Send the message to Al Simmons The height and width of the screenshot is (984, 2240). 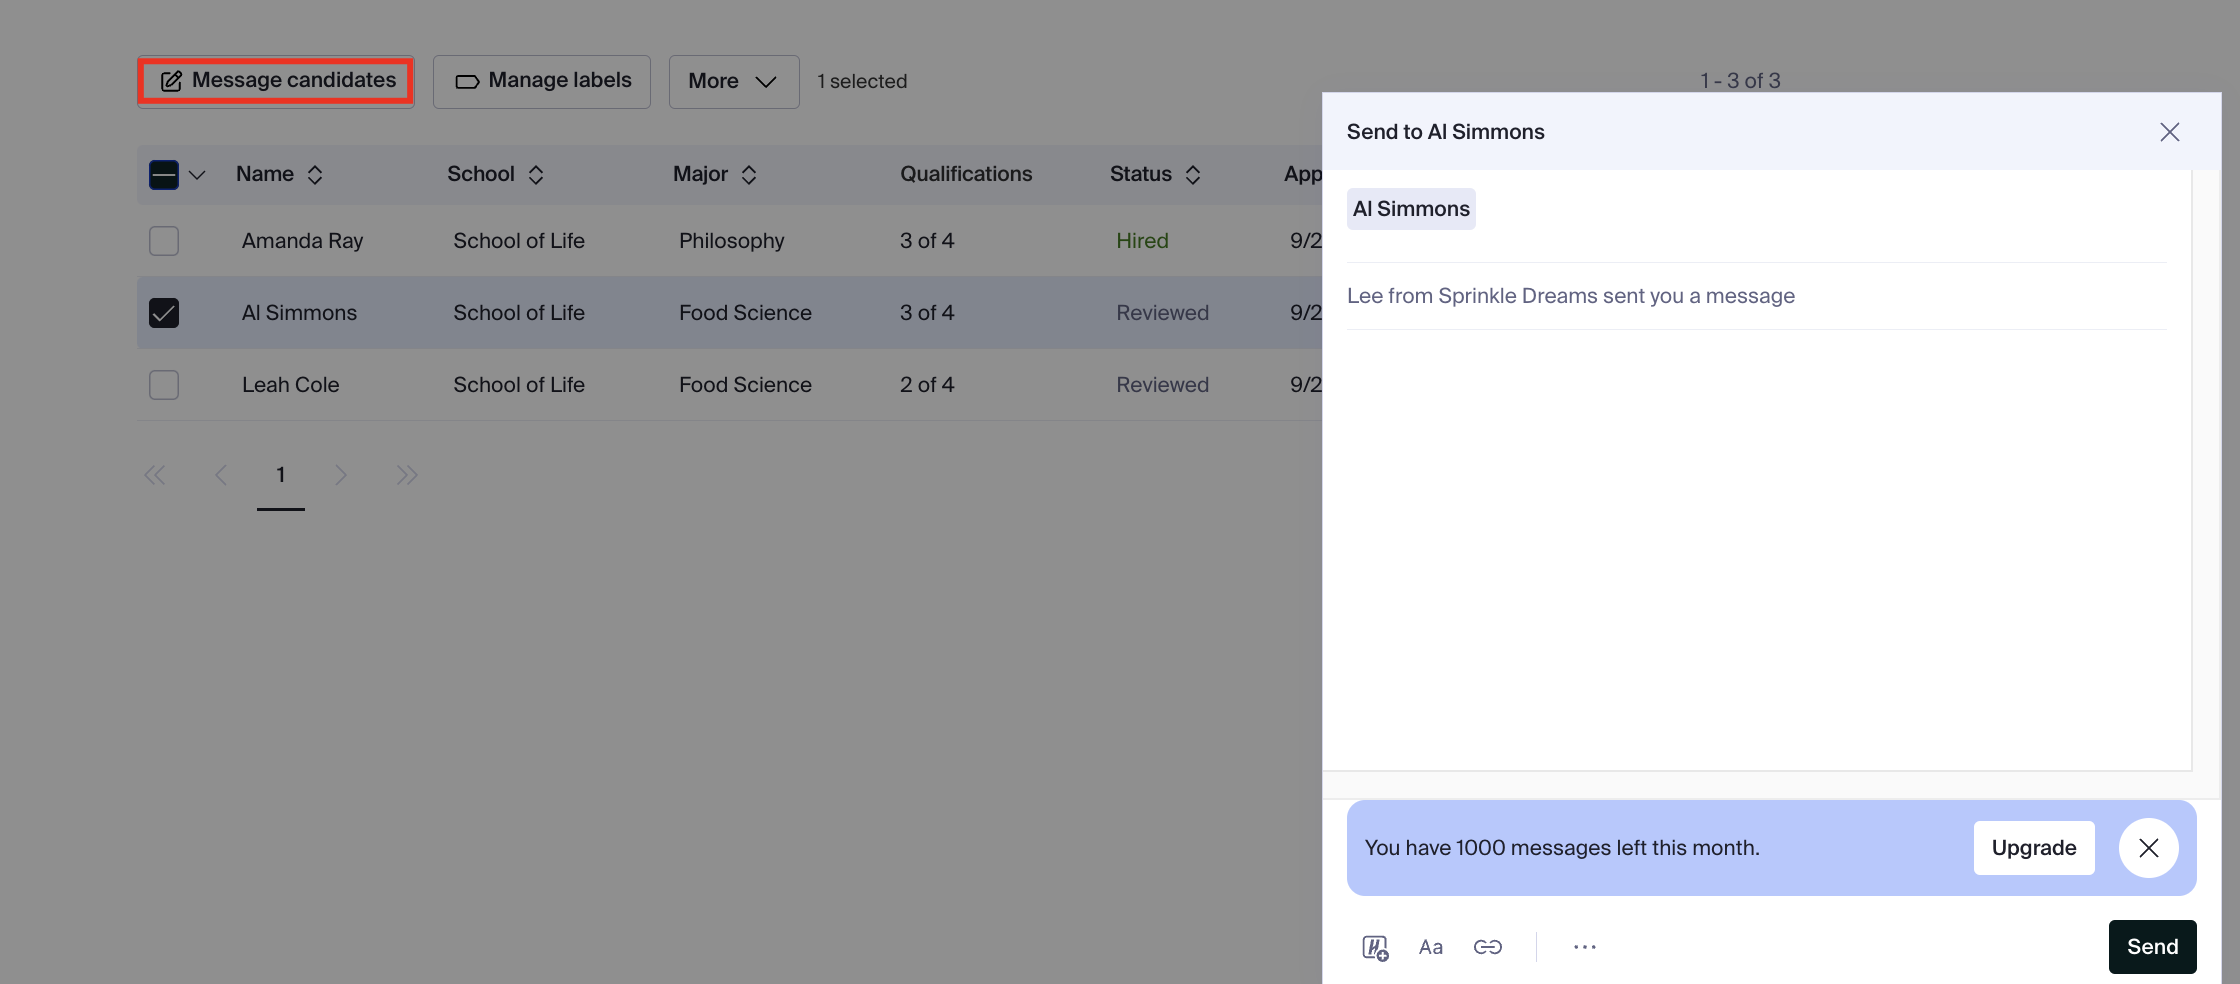pyautogui.click(x=2152, y=946)
